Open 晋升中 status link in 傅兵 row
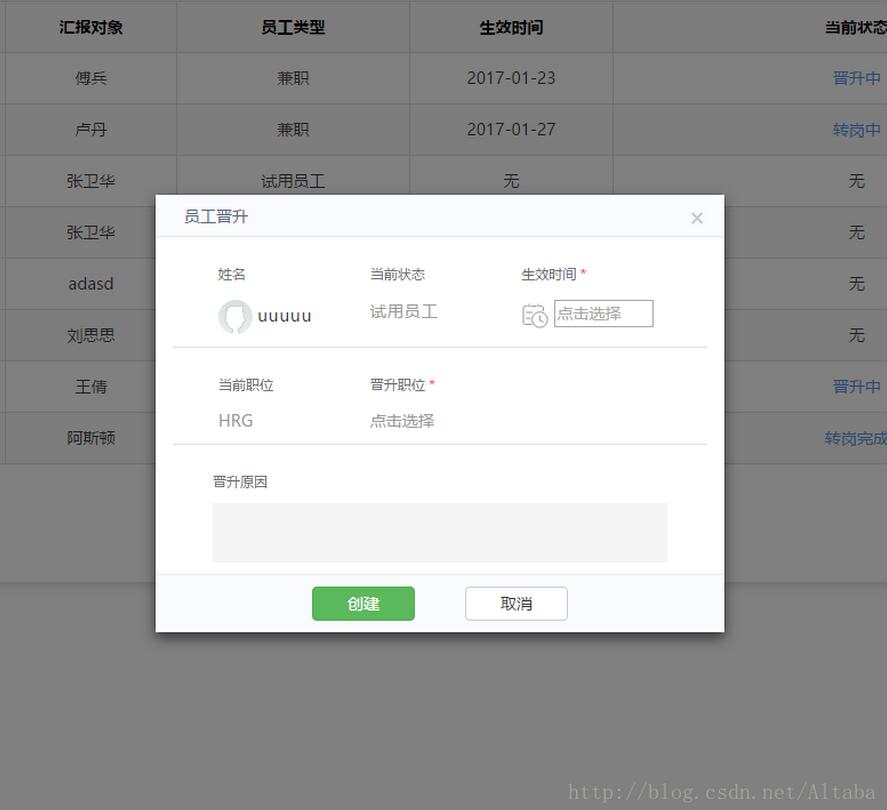The height and width of the screenshot is (810, 887). [856, 78]
